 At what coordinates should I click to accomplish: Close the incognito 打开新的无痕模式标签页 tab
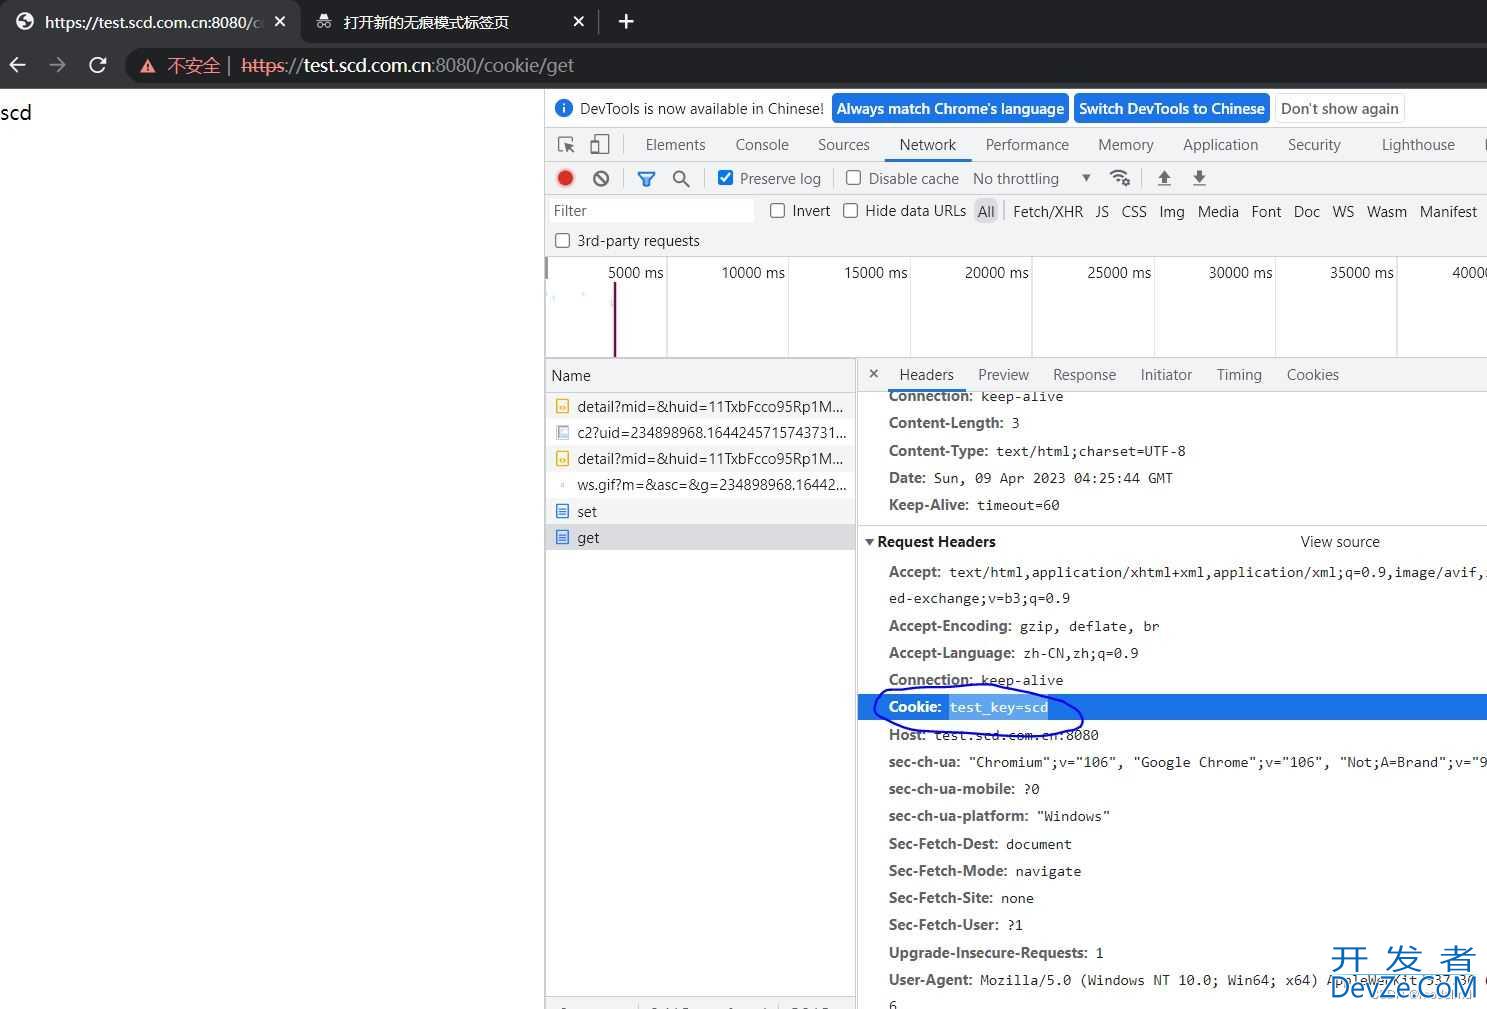pyautogui.click(x=579, y=22)
